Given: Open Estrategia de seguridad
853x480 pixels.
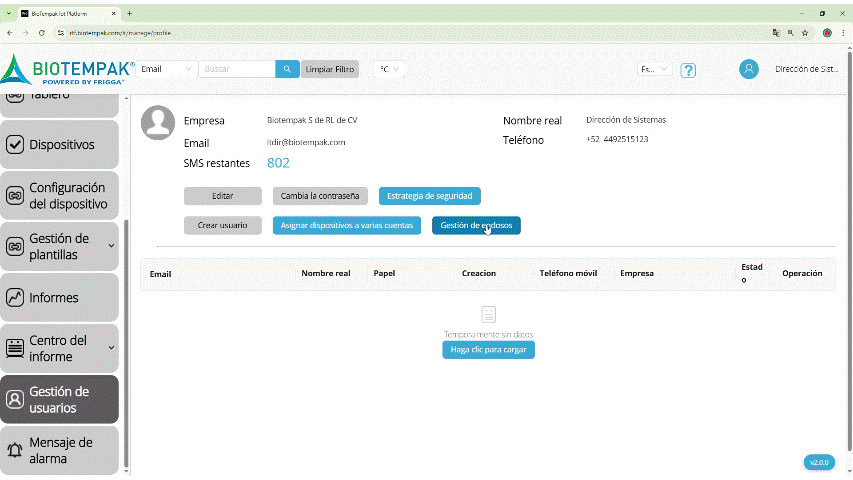Looking at the screenshot, I should 430,196.
